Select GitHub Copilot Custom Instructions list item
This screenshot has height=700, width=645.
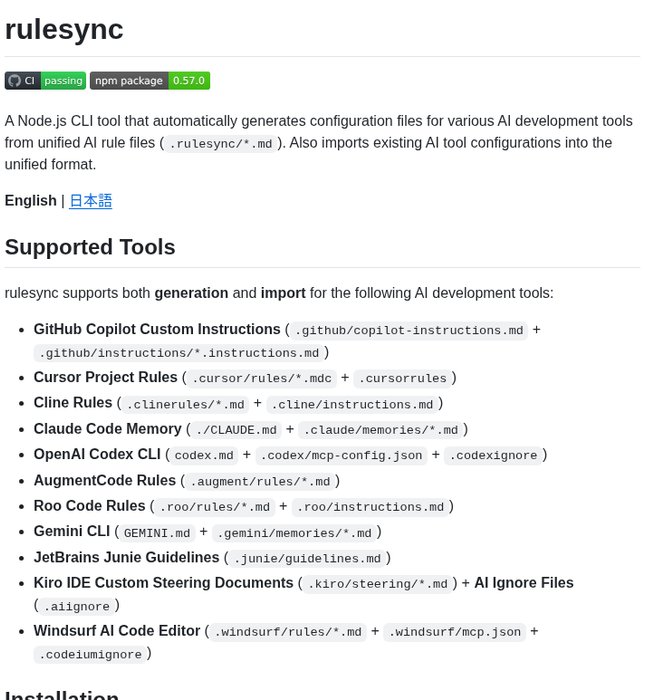pos(157,329)
